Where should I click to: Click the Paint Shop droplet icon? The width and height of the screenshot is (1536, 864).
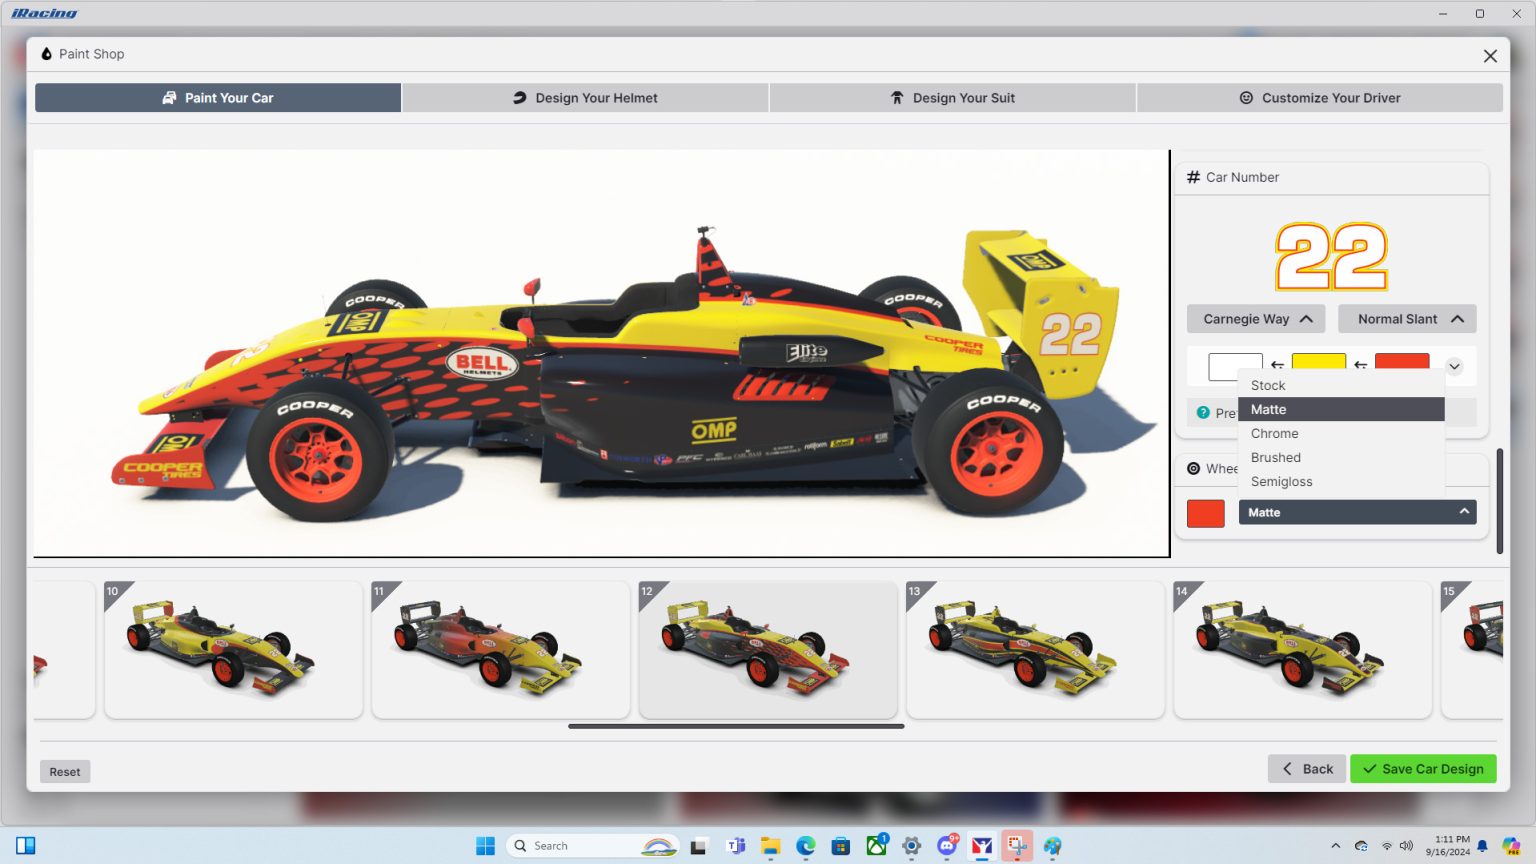tap(46, 53)
